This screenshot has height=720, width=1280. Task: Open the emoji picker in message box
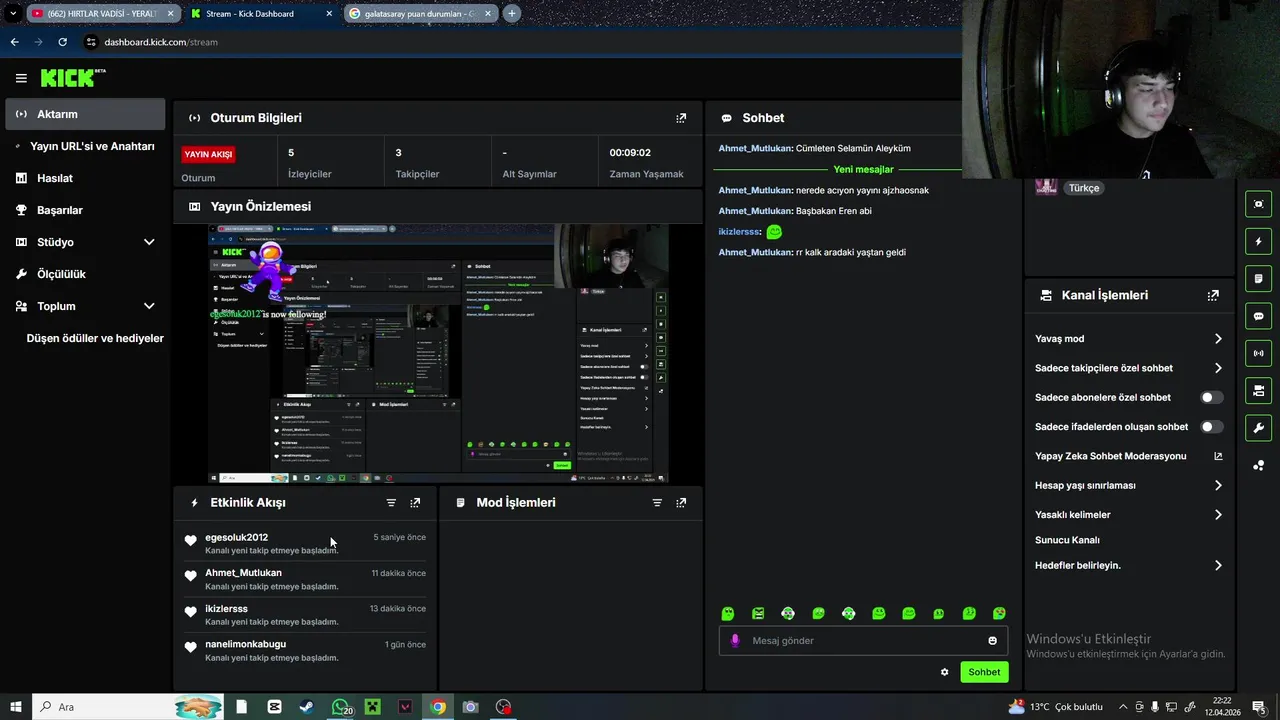tap(992, 641)
